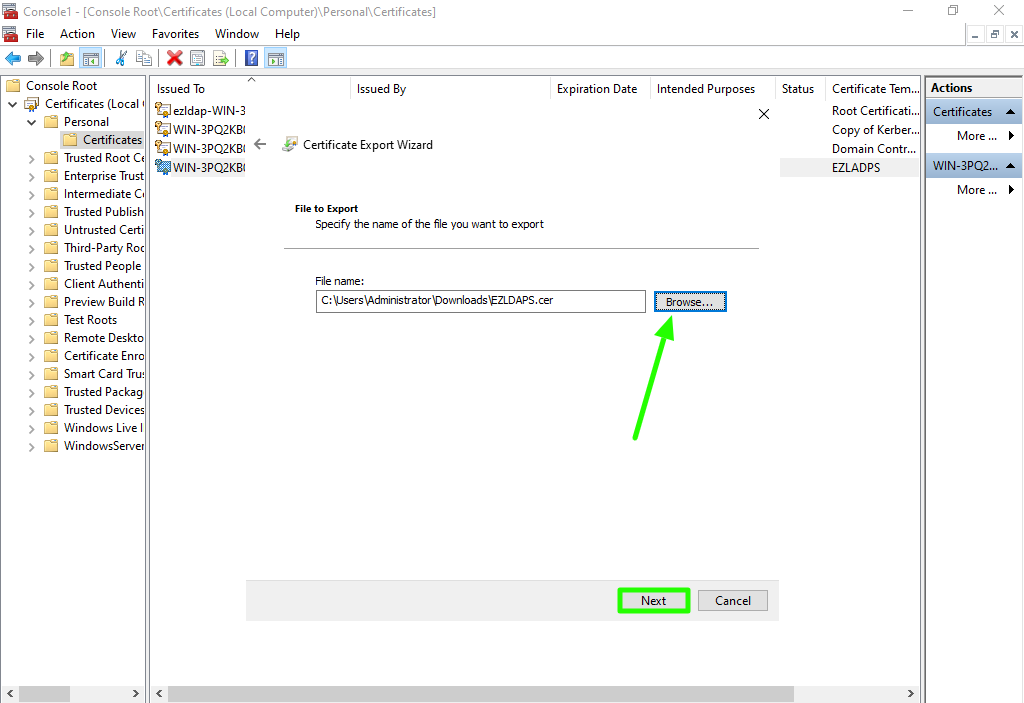This screenshot has width=1024, height=703.
Task: Click the blue Back arrow in toolbar
Action: tap(13, 59)
